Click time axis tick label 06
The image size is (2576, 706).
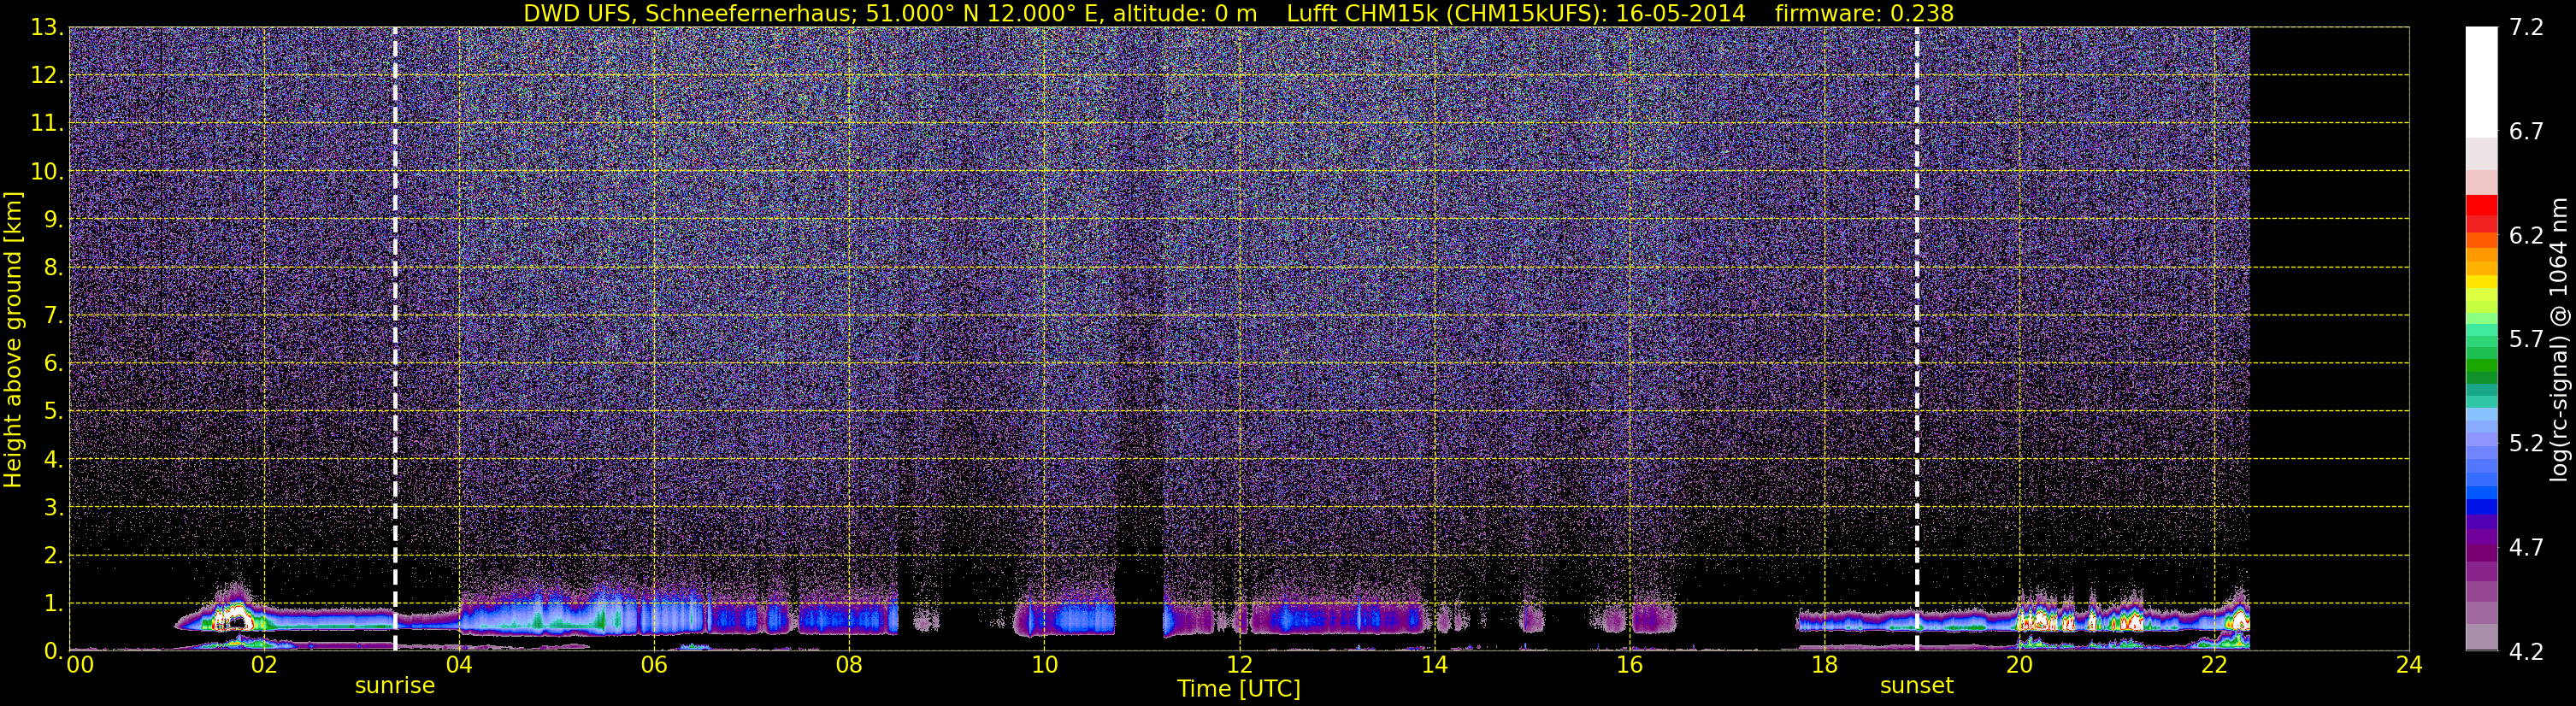pos(654,665)
